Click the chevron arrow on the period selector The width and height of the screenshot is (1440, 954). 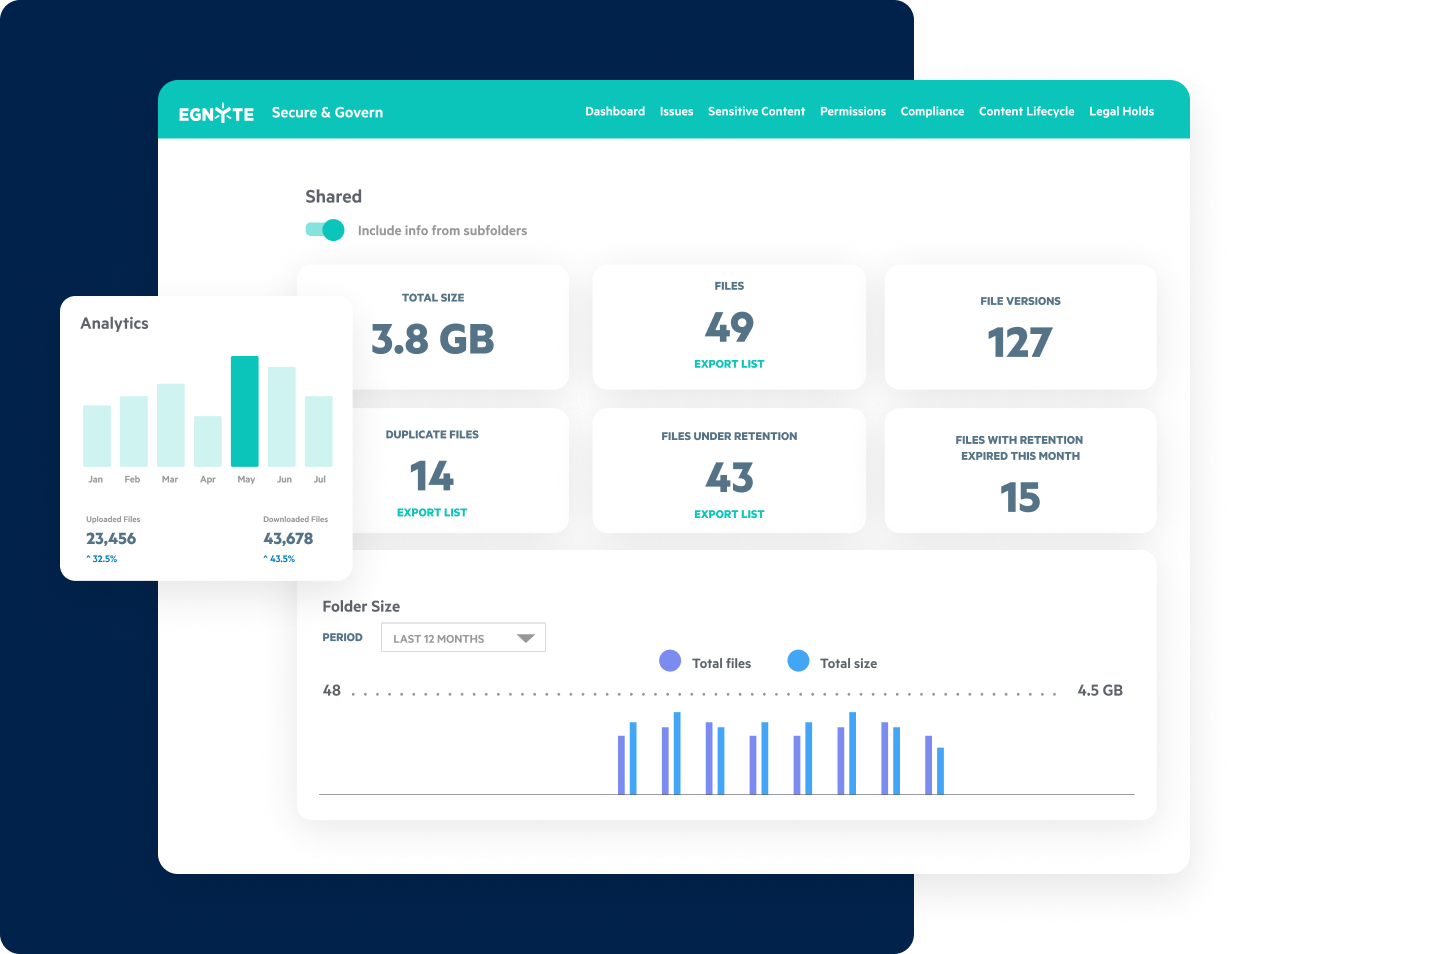527,637
